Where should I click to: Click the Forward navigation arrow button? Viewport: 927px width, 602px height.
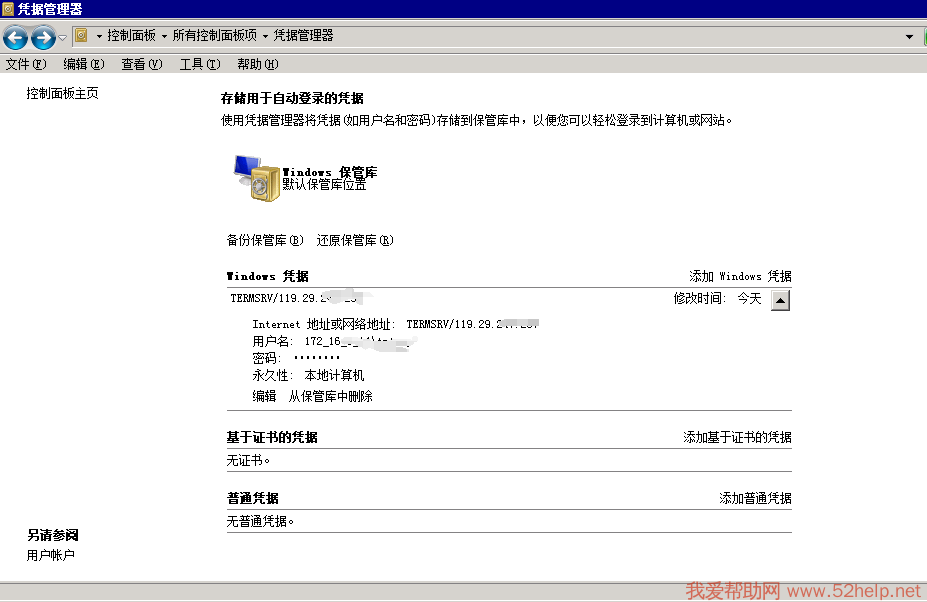pos(43,38)
